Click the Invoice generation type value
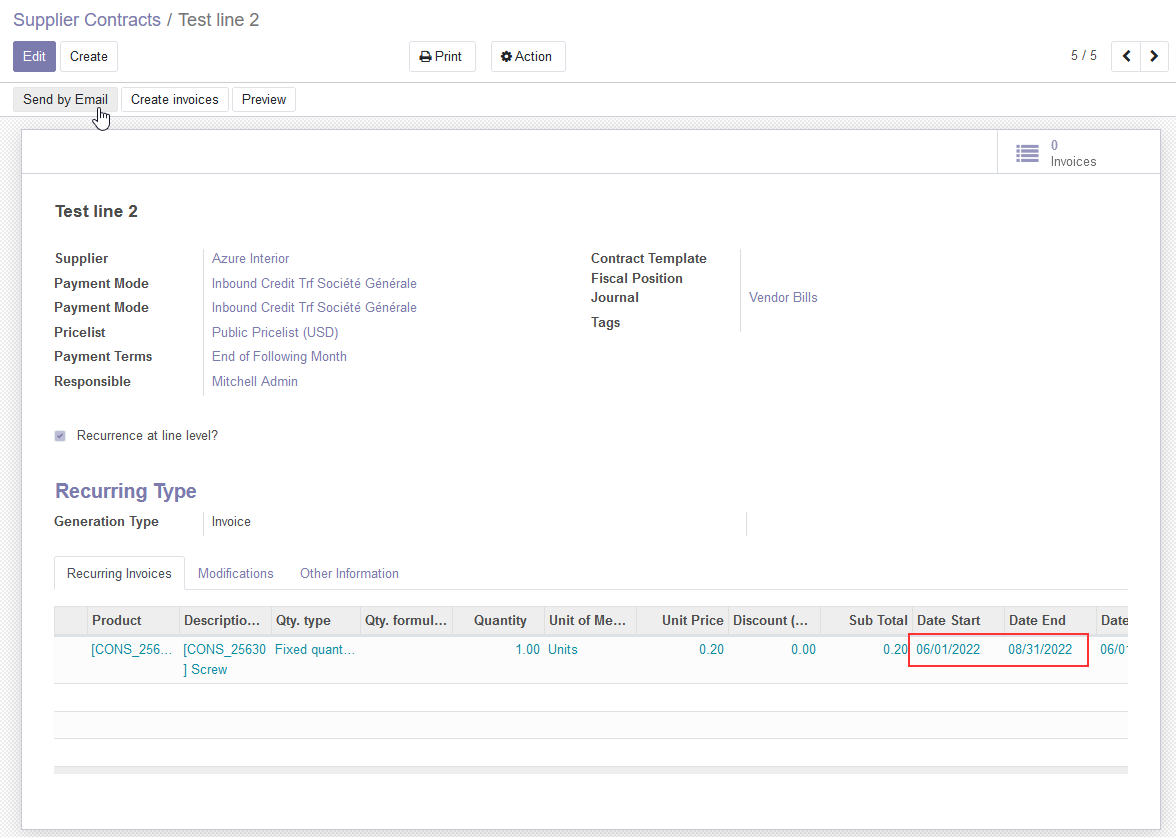The image size is (1176, 837). (231, 521)
